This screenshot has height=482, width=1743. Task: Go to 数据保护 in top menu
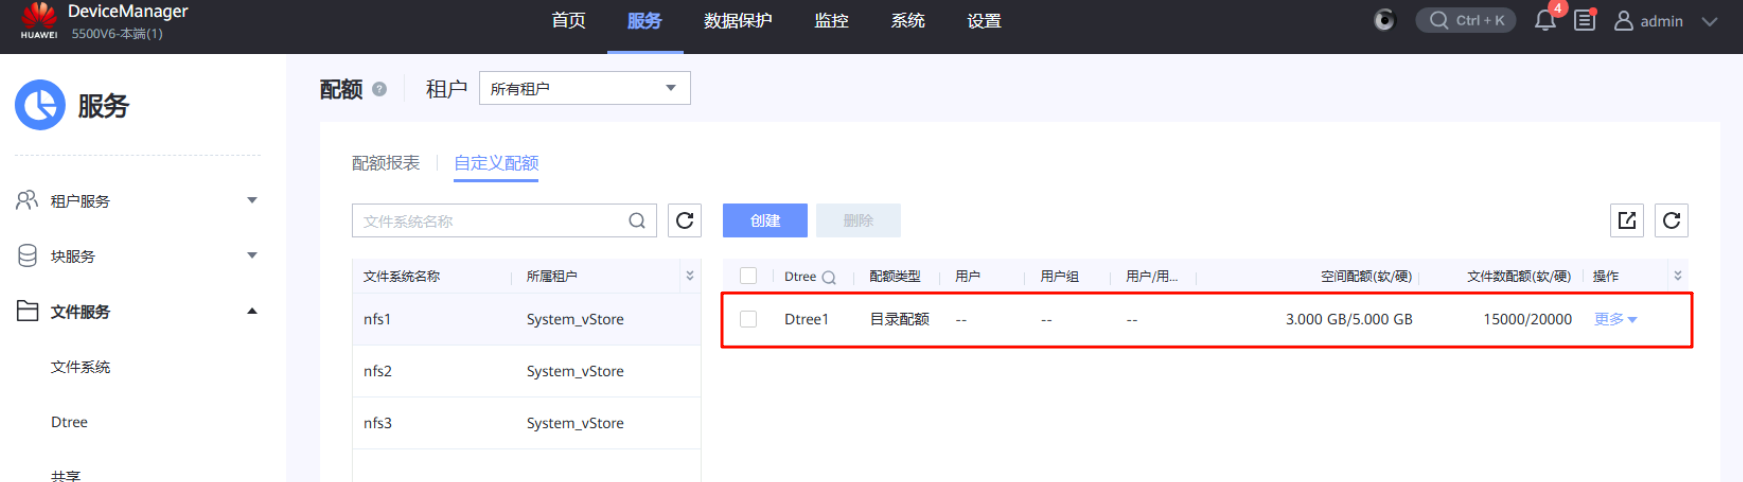click(x=738, y=21)
